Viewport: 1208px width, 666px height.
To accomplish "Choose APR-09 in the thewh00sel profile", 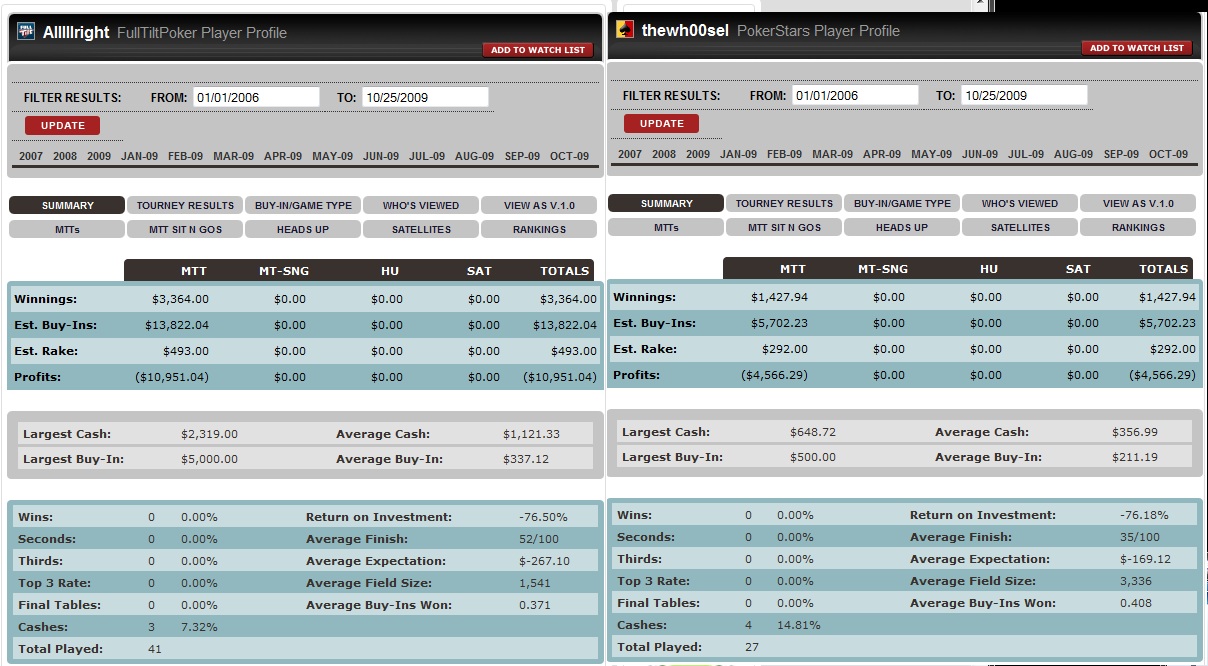I will pos(881,154).
